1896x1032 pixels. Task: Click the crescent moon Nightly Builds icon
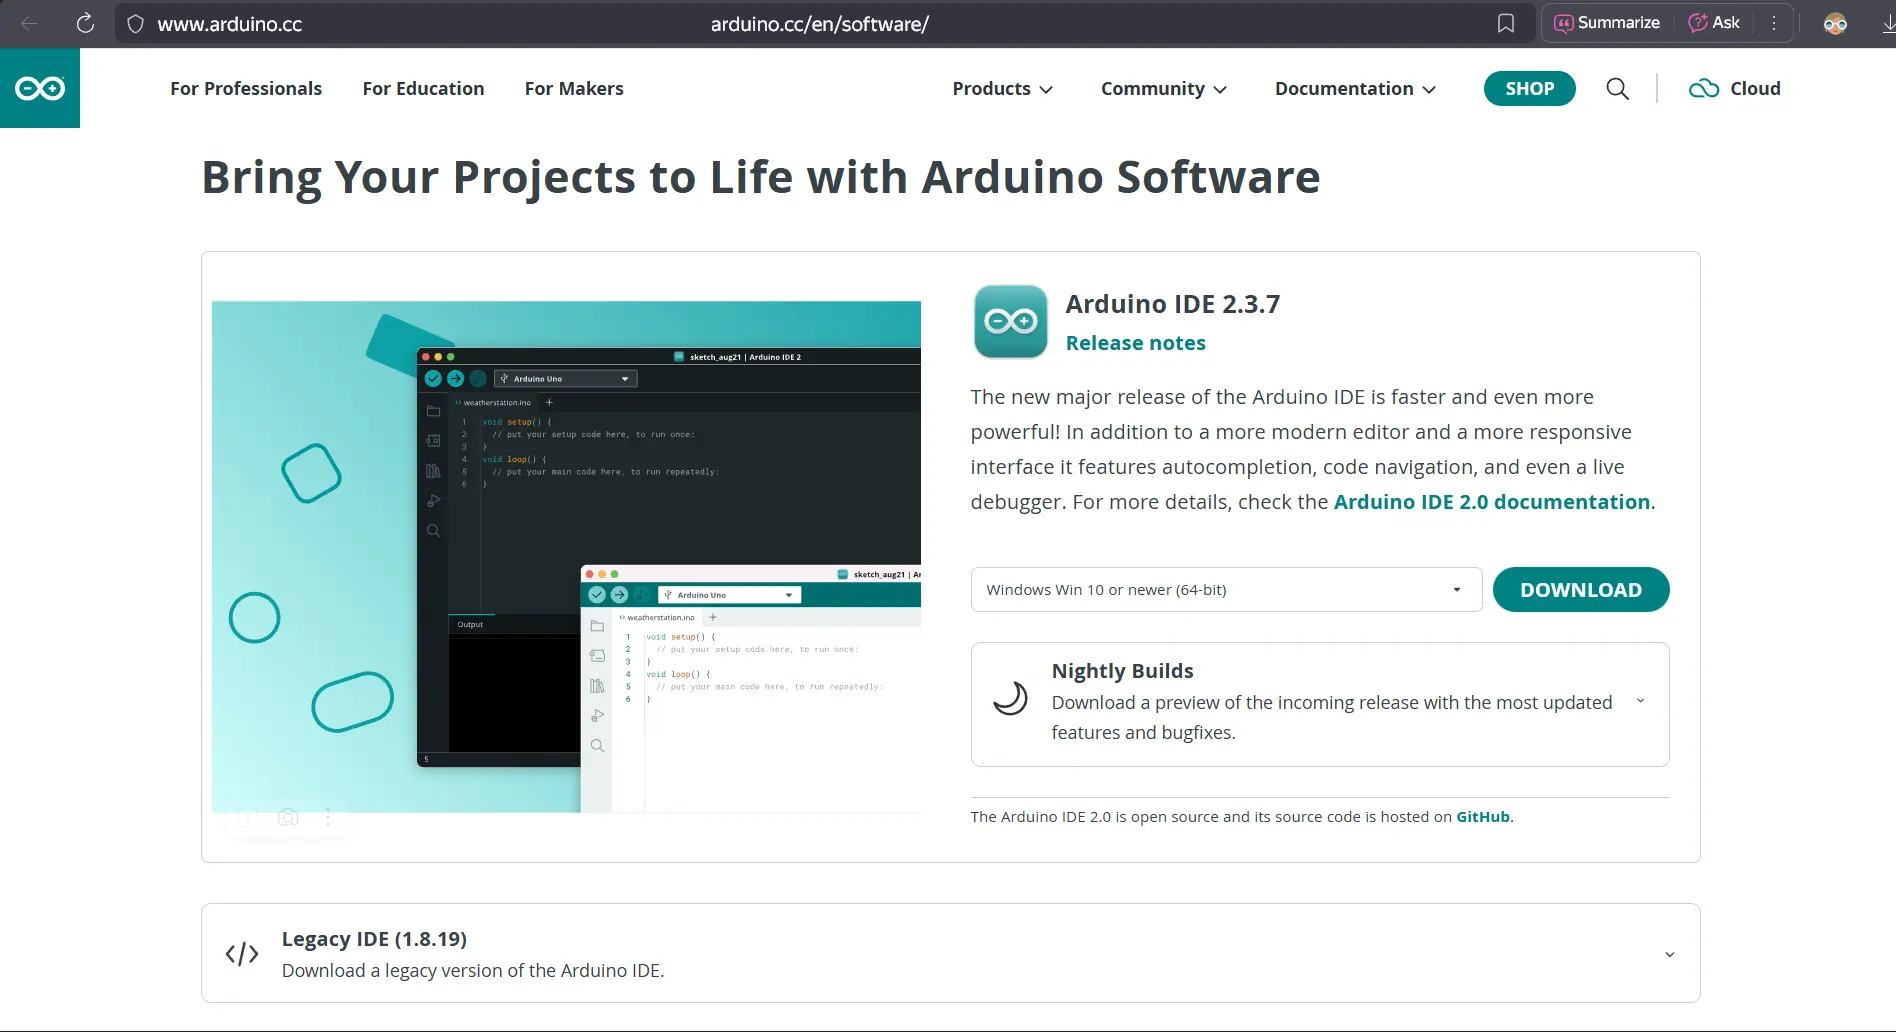coord(1010,697)
